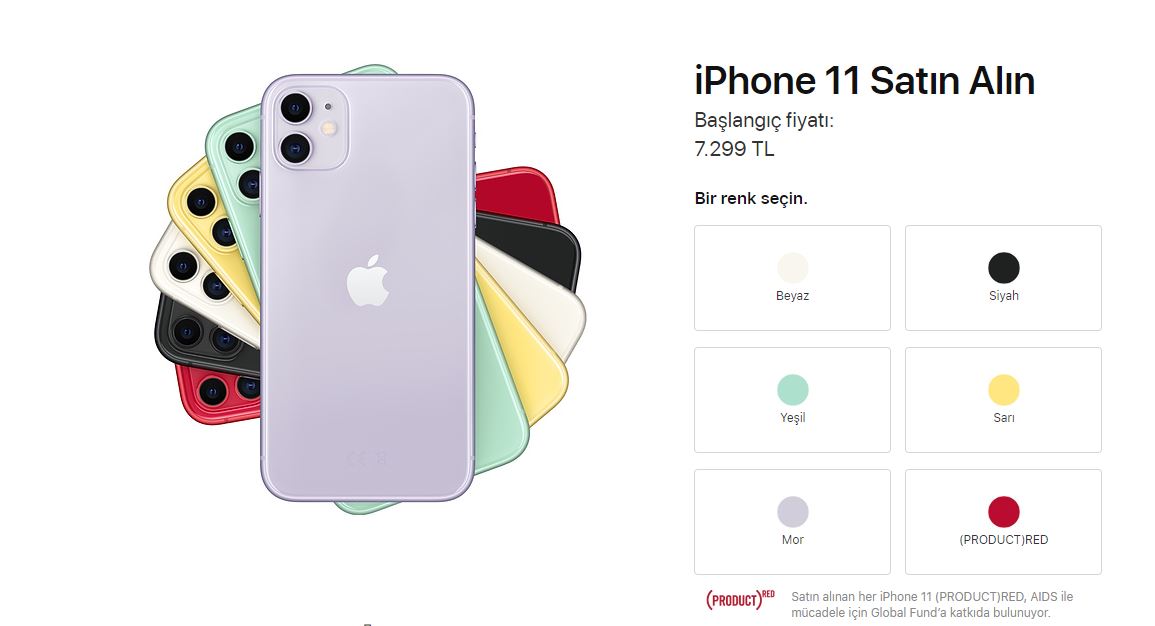
Task: Pick the Yeşil color option
Action: pos(792,400)
